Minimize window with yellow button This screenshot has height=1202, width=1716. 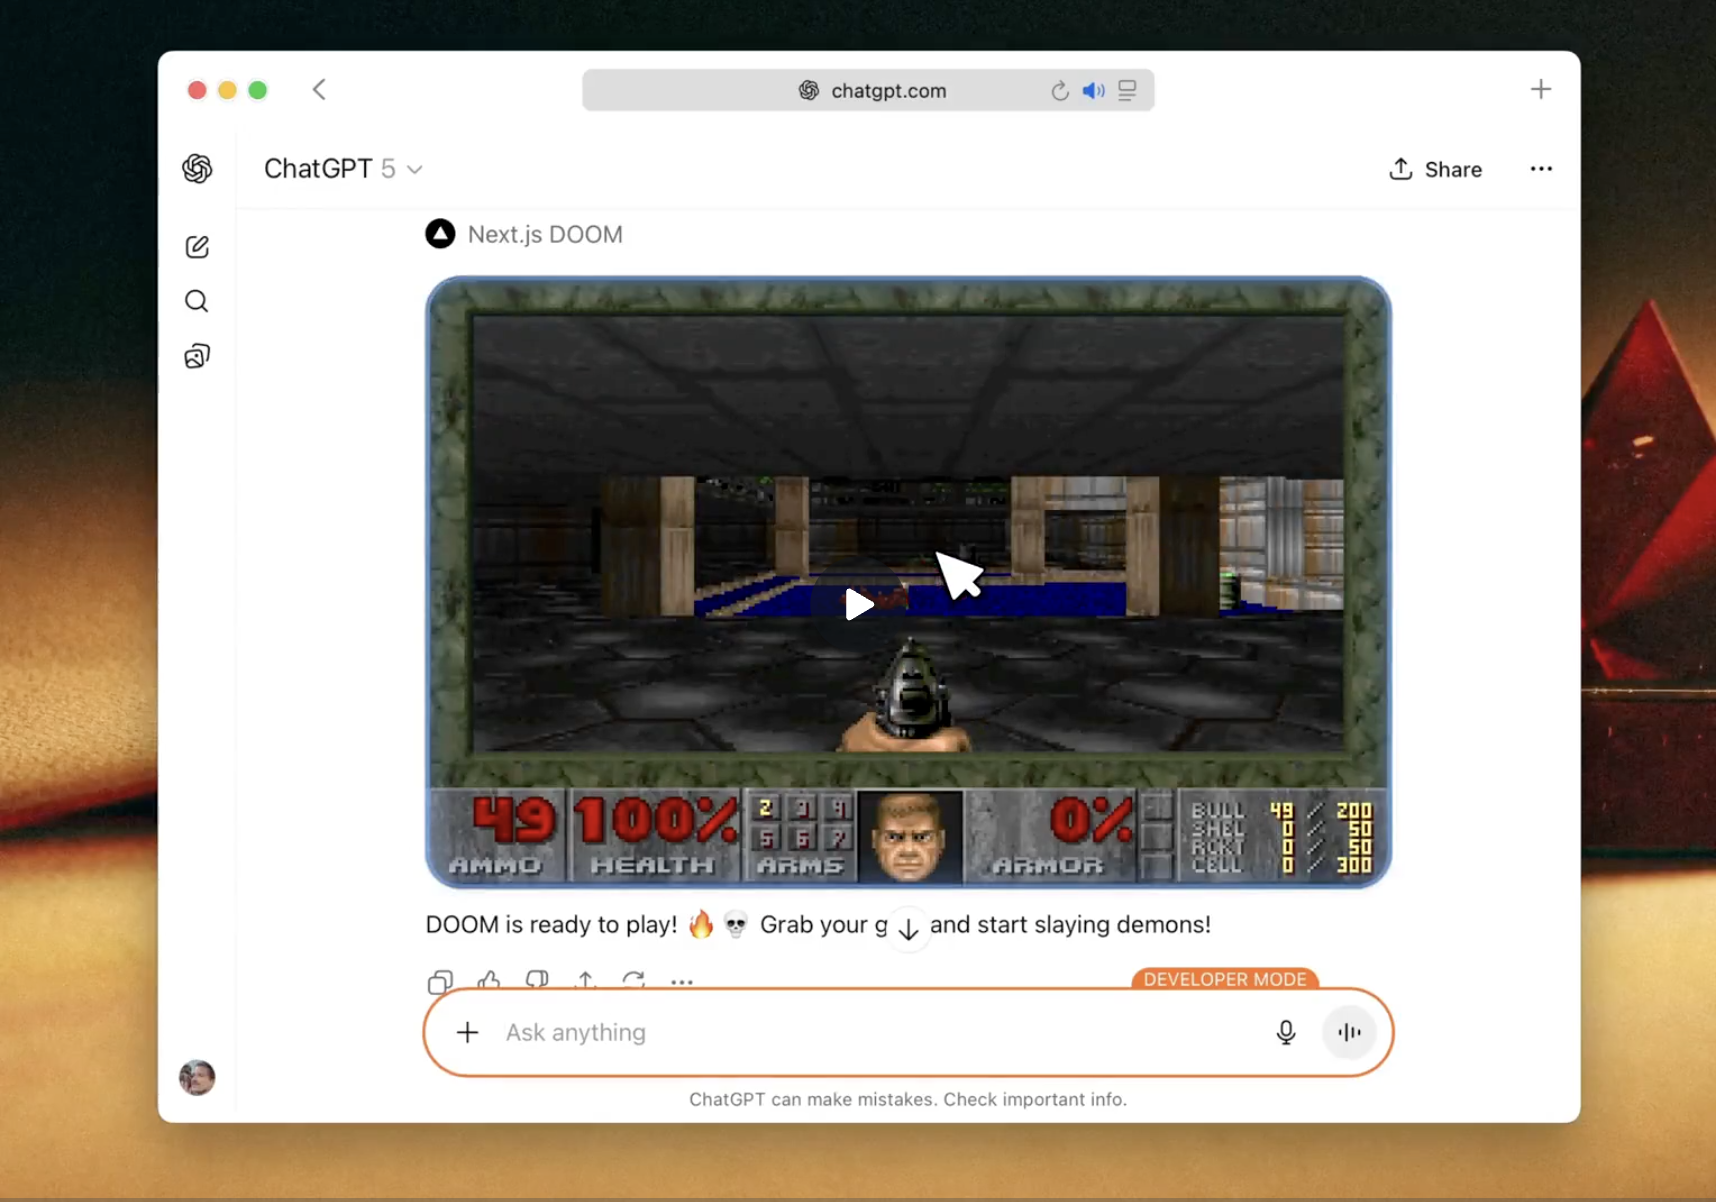point(227,90)
